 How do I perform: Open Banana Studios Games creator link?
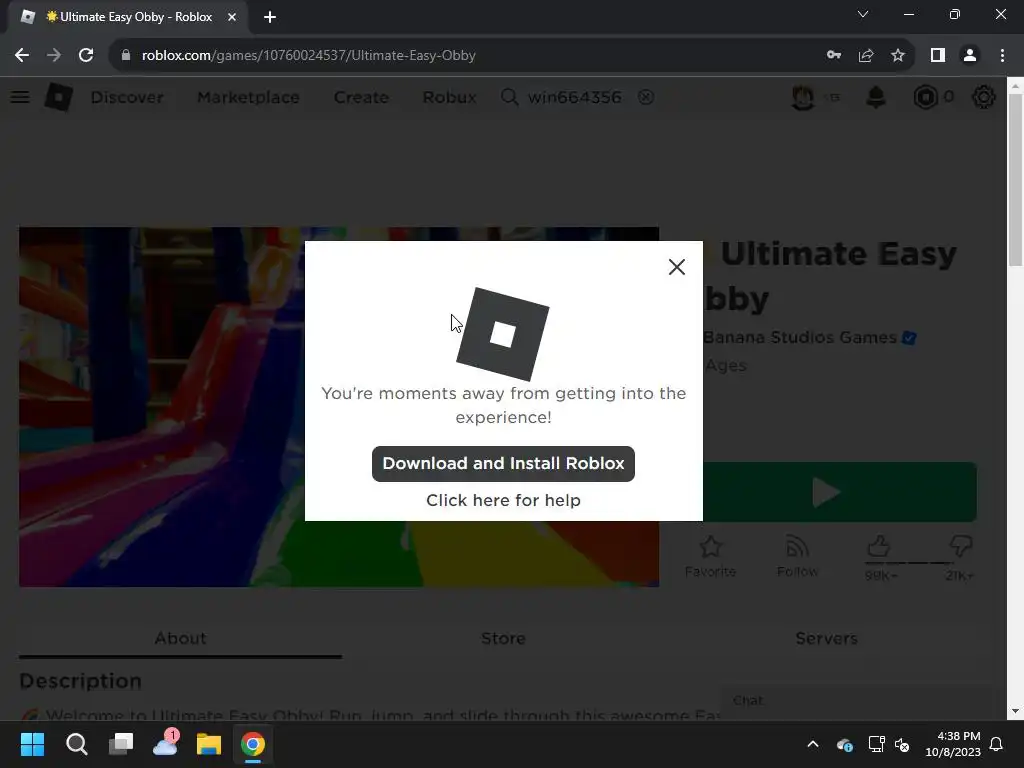click(800, 338)
